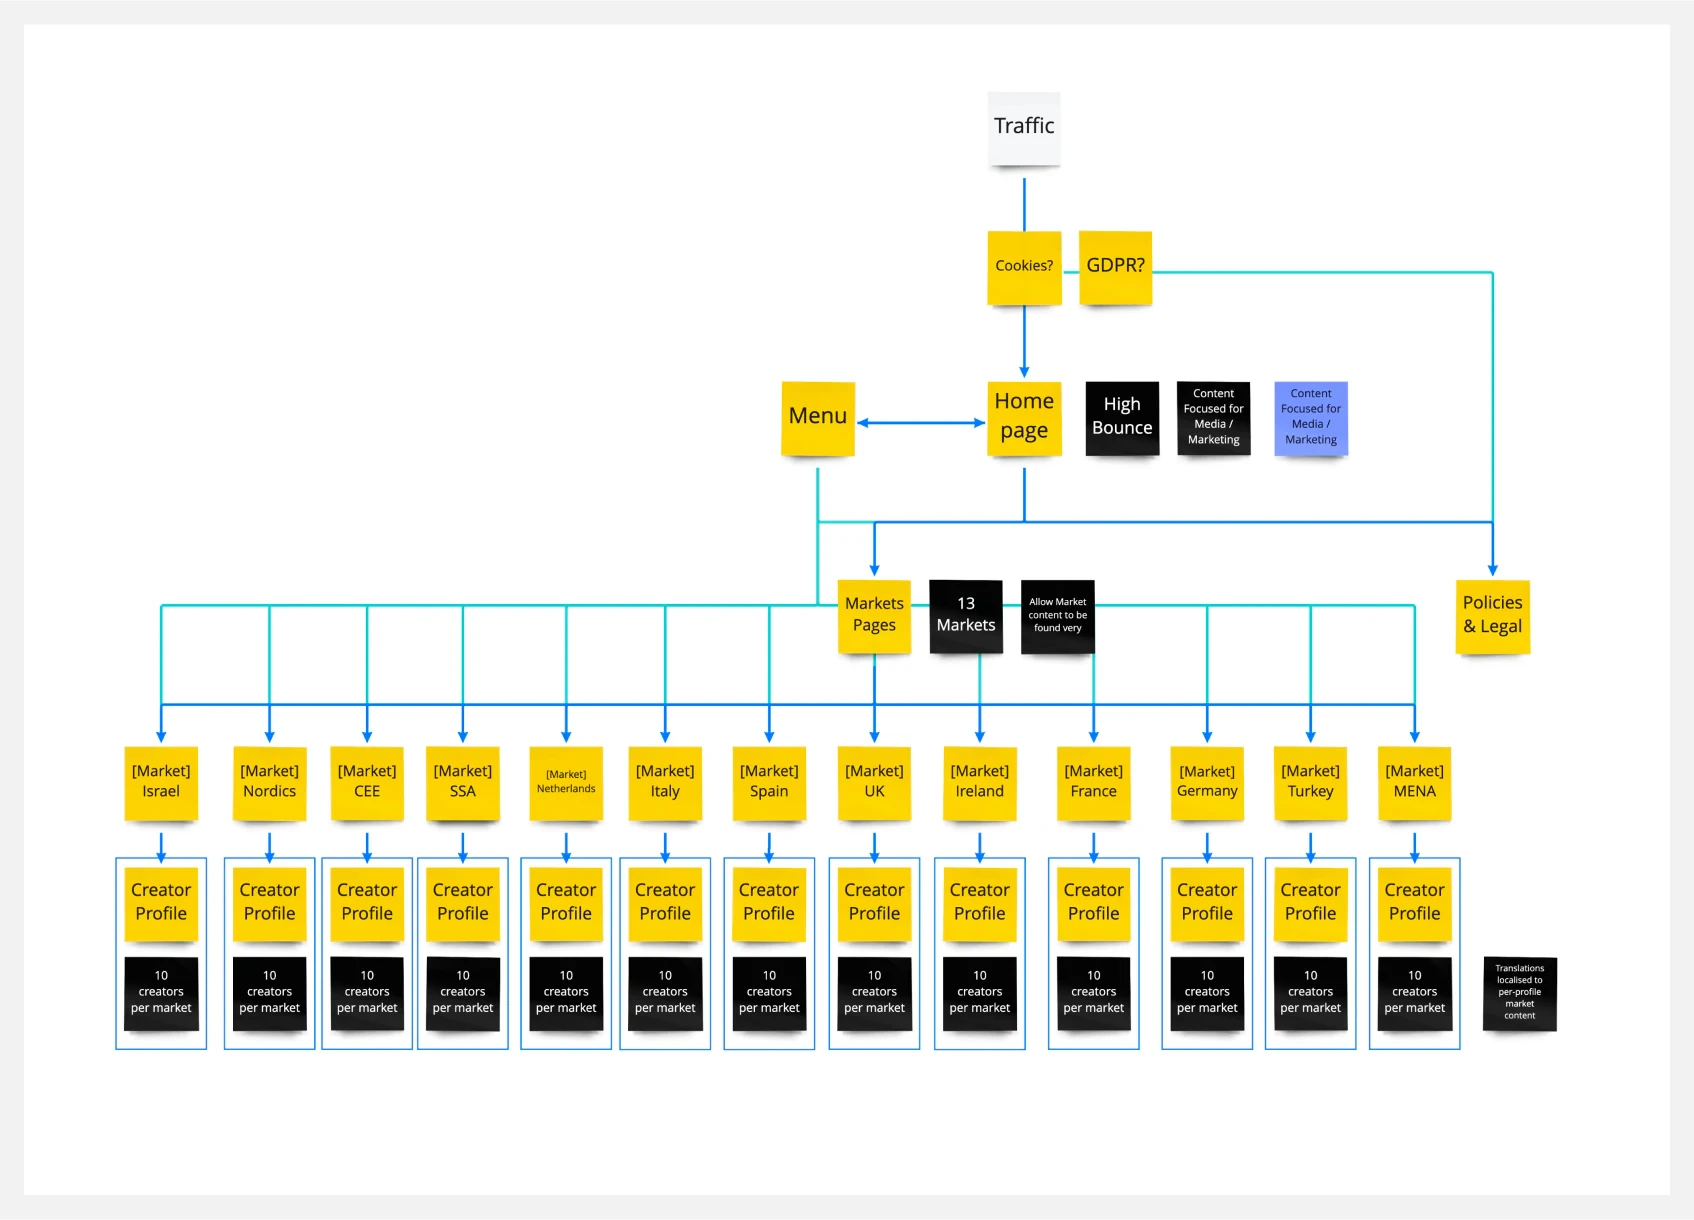
Task: Select the [Market] Nordics note
Action: coord(270,784)
